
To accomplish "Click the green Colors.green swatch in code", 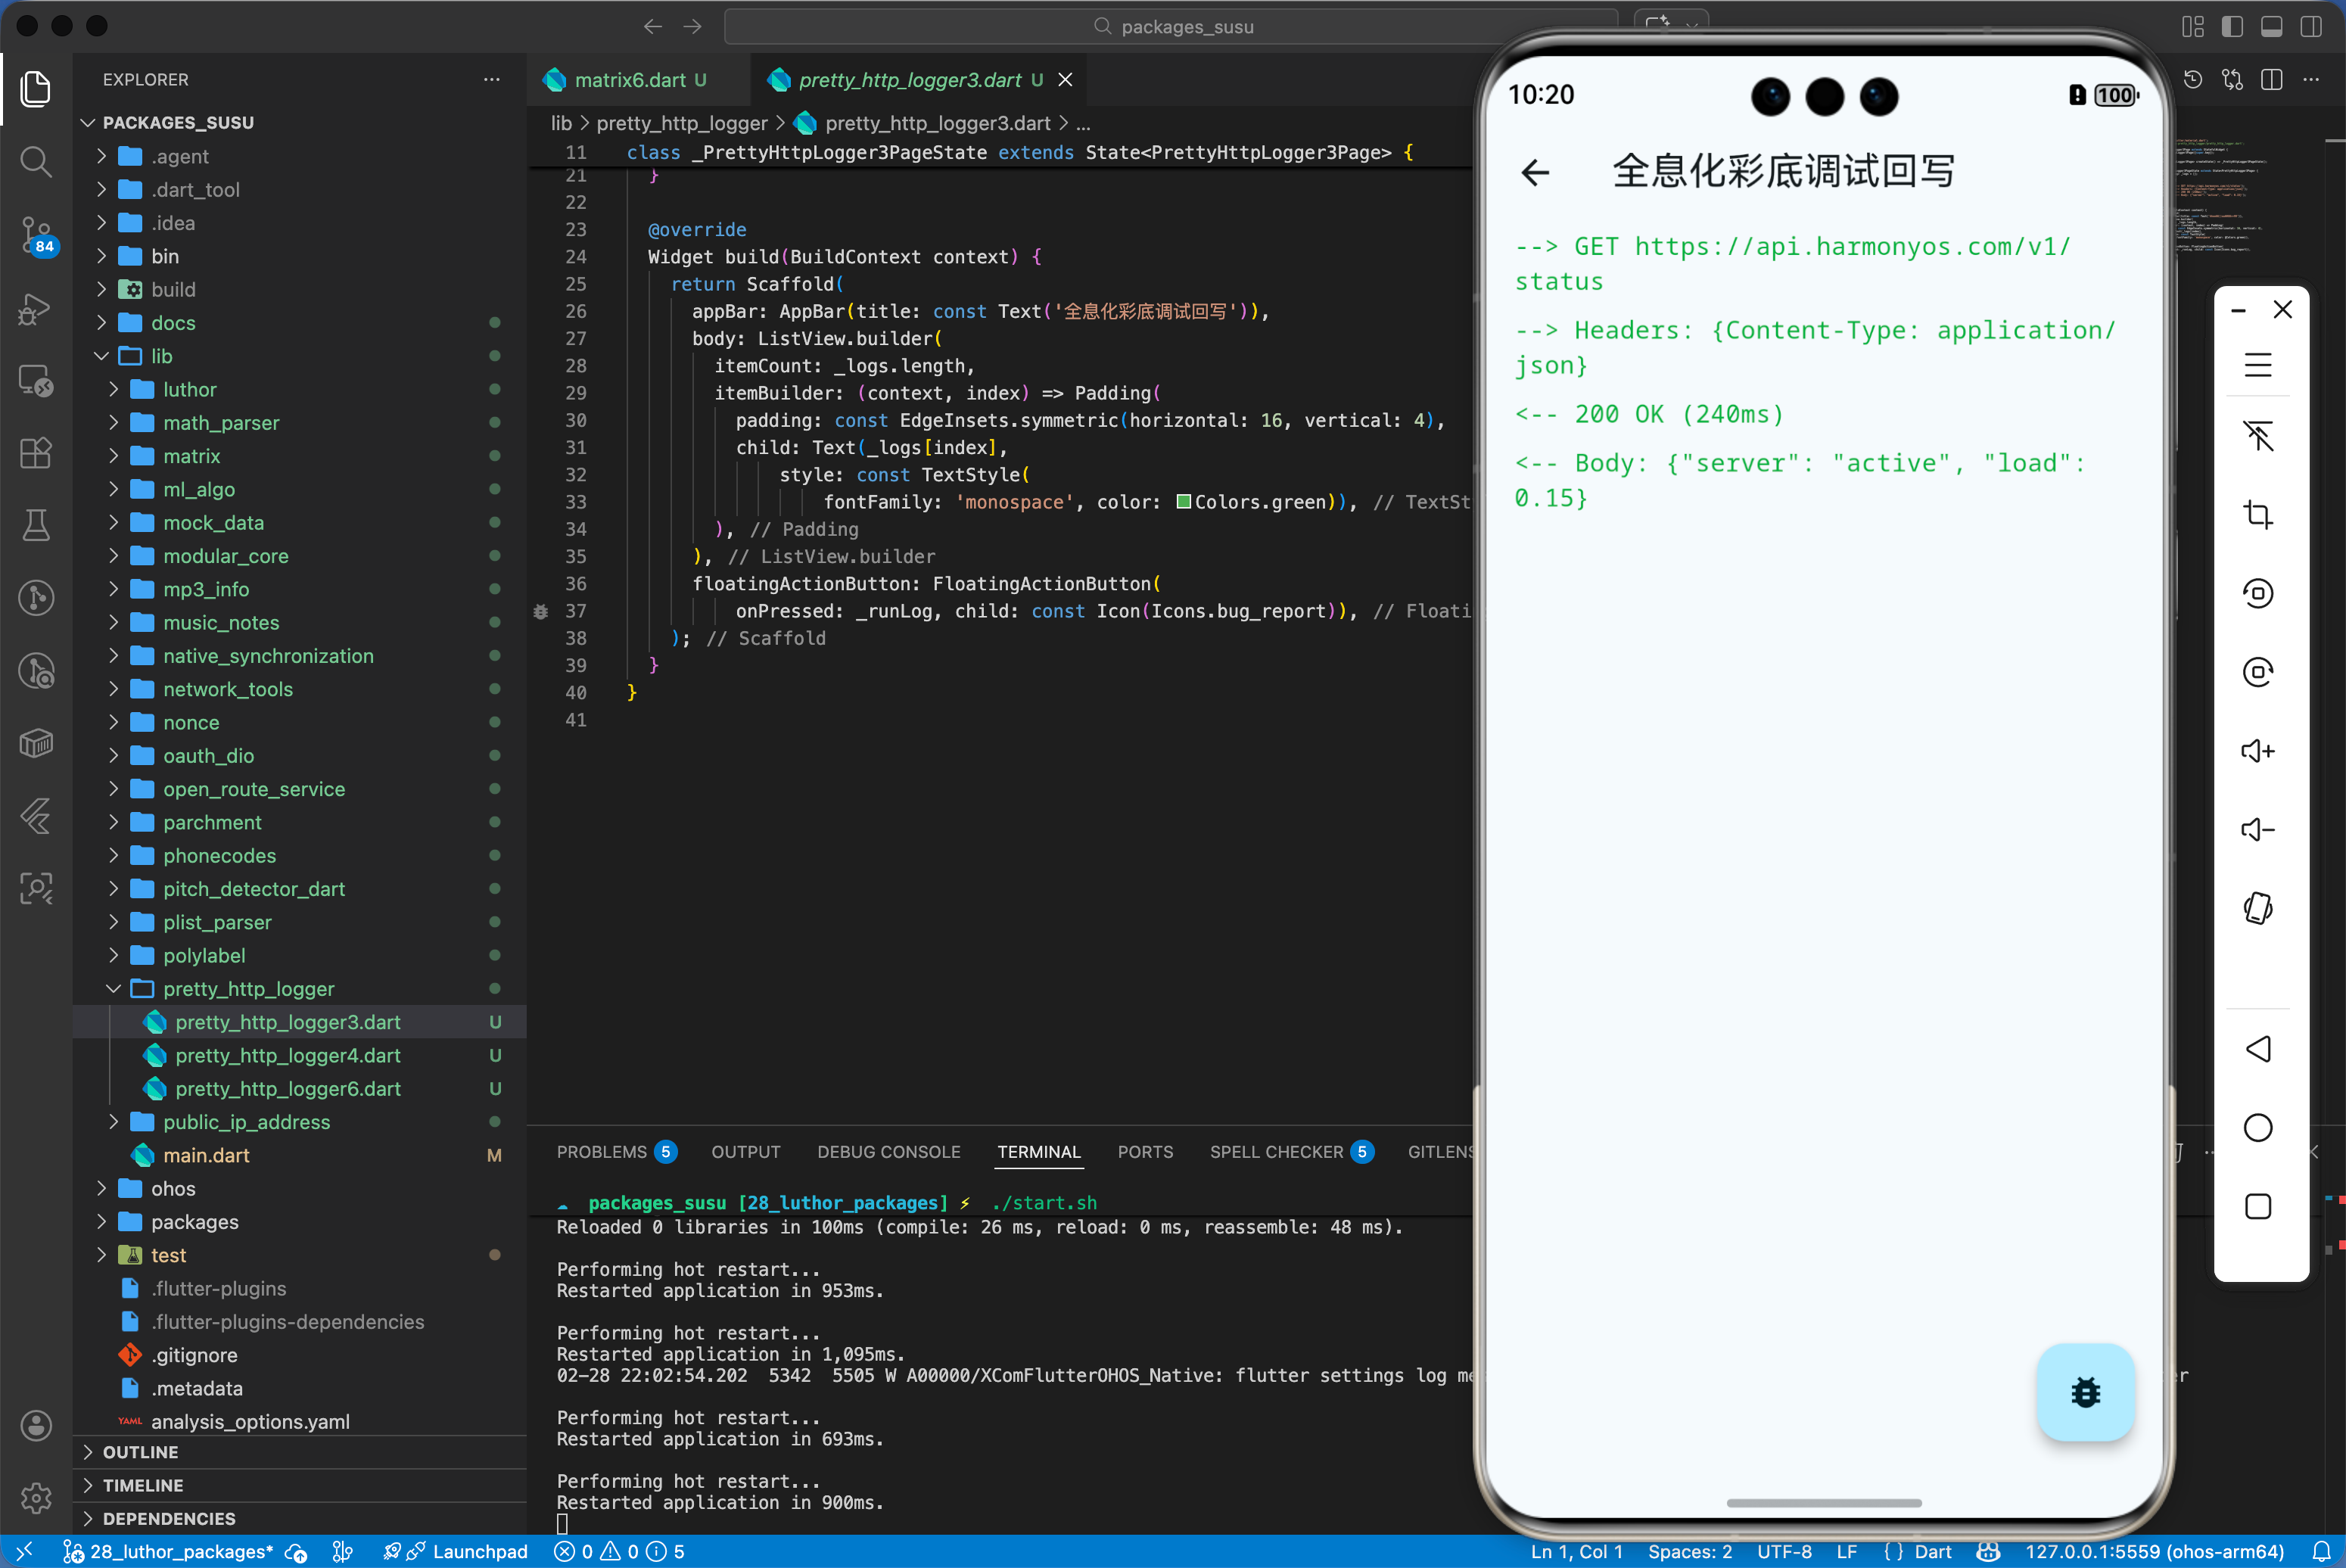I will (1183, 502).
